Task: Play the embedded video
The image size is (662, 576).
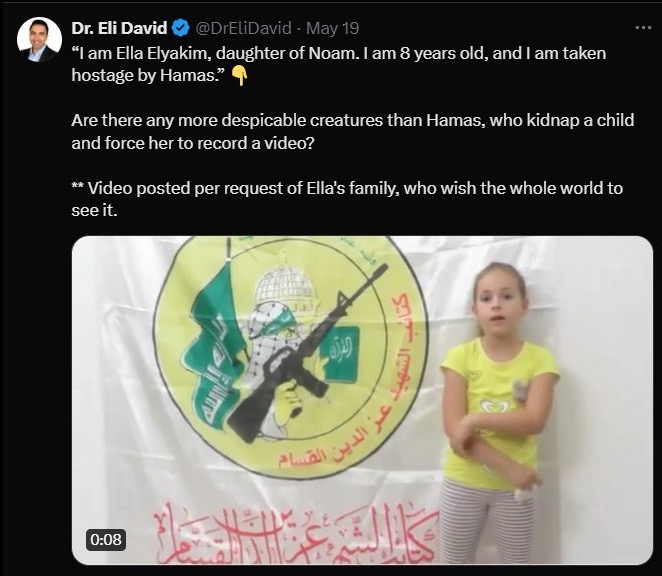Action: 362,400
